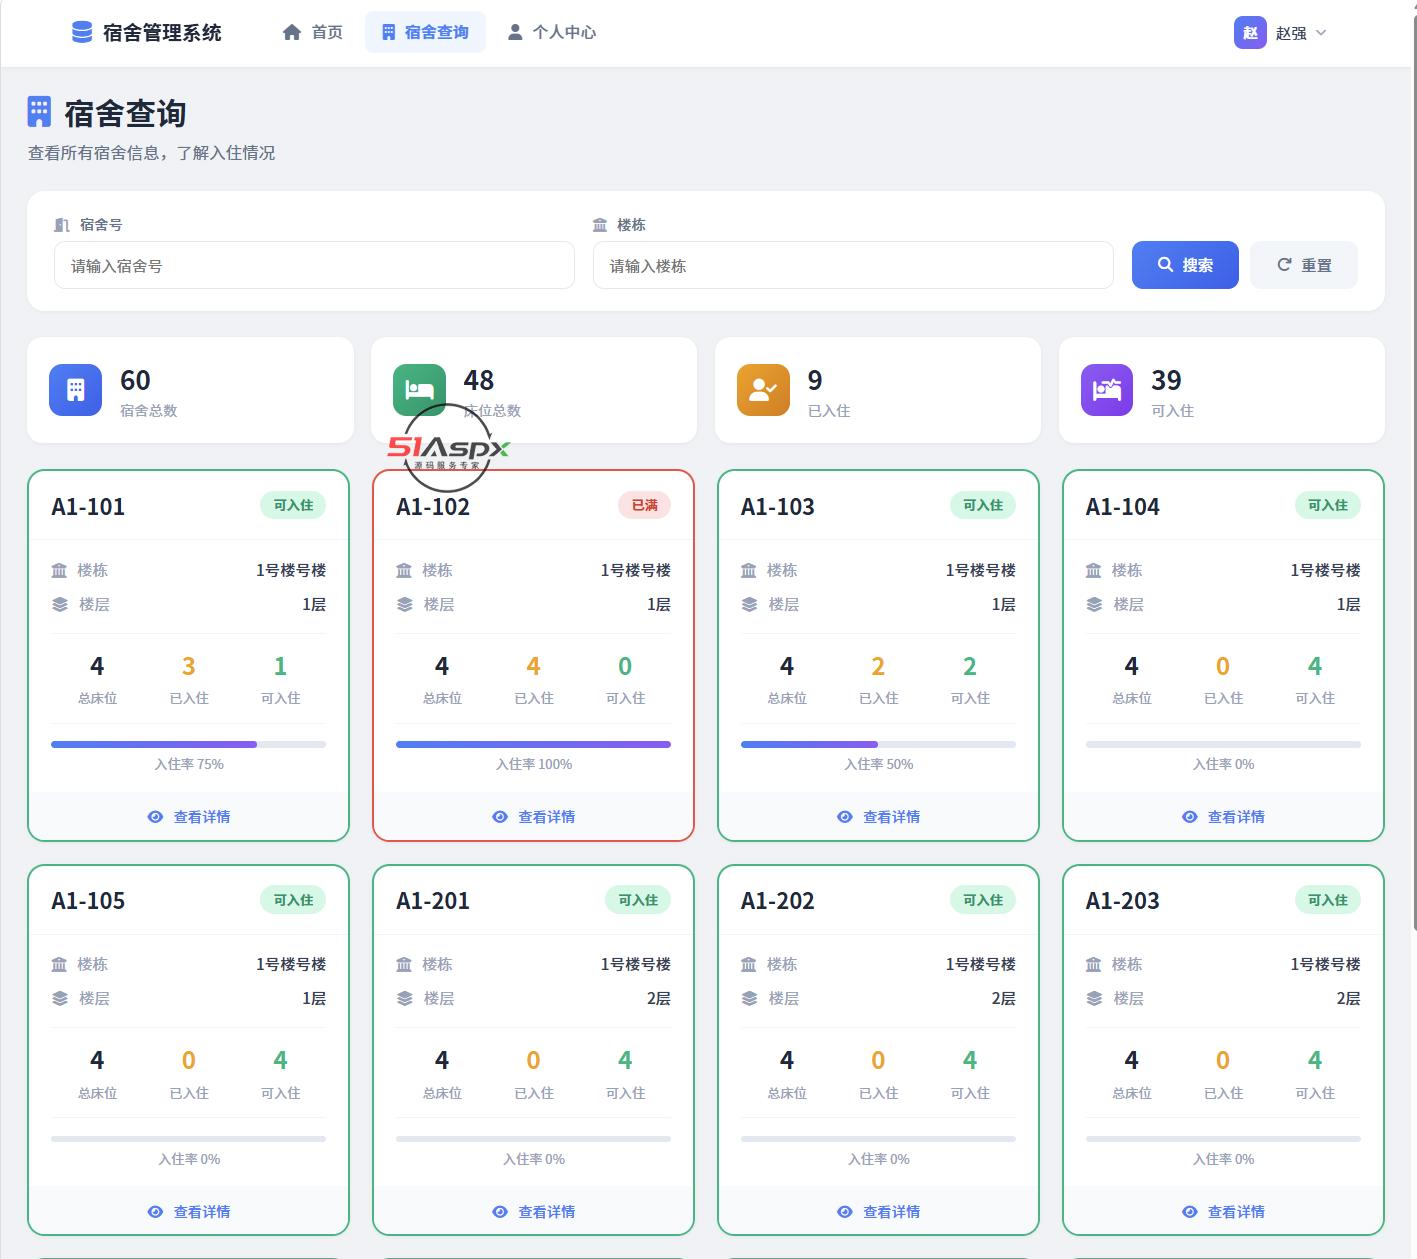Click the green 床位总数 bed icon
The height and width of the screenshot is (1259, 1417).
[419, 389]
